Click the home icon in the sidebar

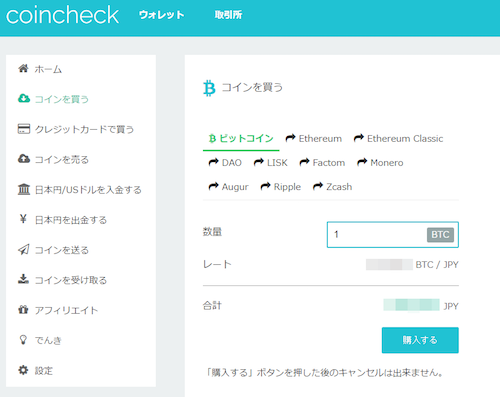pos(23,69)
